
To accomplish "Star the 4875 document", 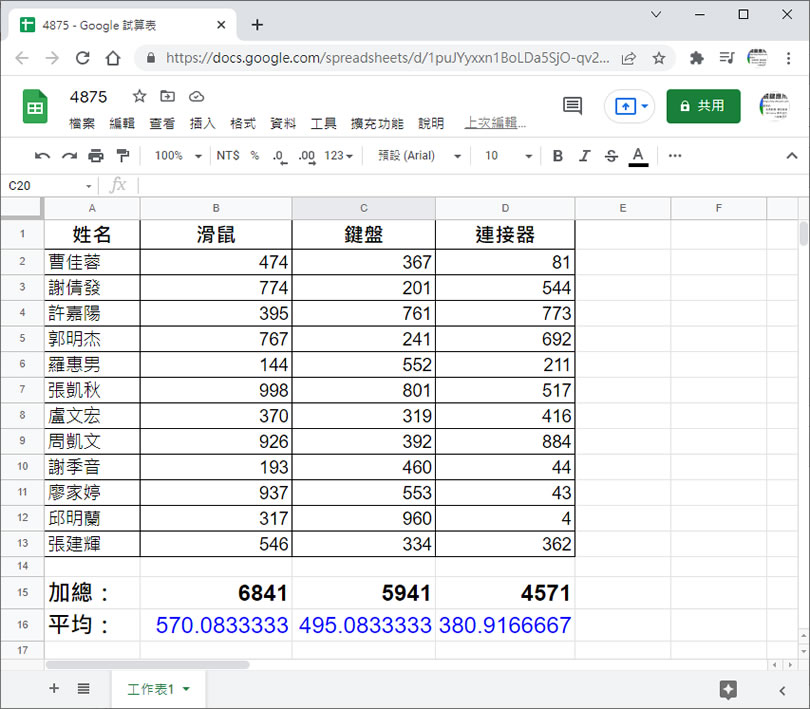I will pyautogui.click(x=139, y=96).
